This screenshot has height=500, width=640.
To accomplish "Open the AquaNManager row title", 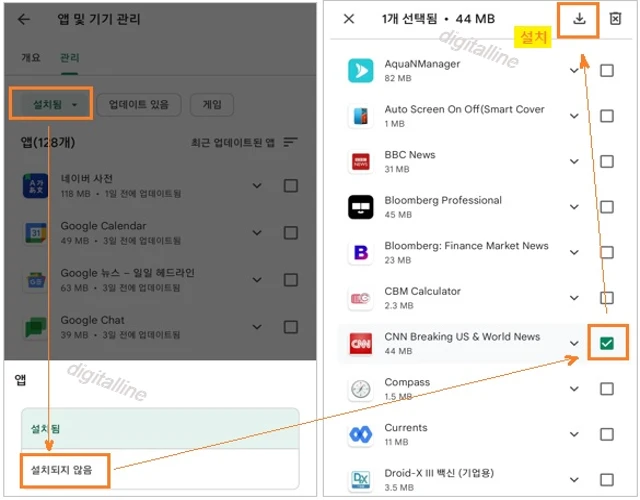I will coord(422,64).
